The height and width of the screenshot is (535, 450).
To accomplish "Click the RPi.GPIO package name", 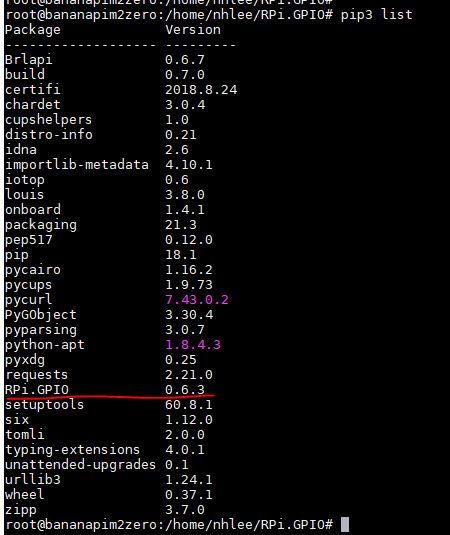I will pos(37,389).
